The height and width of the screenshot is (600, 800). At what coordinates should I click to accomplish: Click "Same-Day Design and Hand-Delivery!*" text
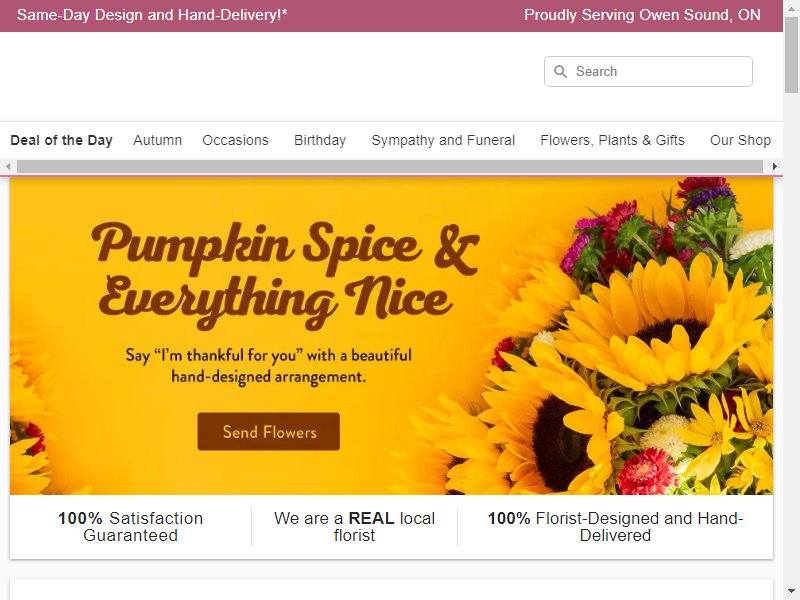152,15
